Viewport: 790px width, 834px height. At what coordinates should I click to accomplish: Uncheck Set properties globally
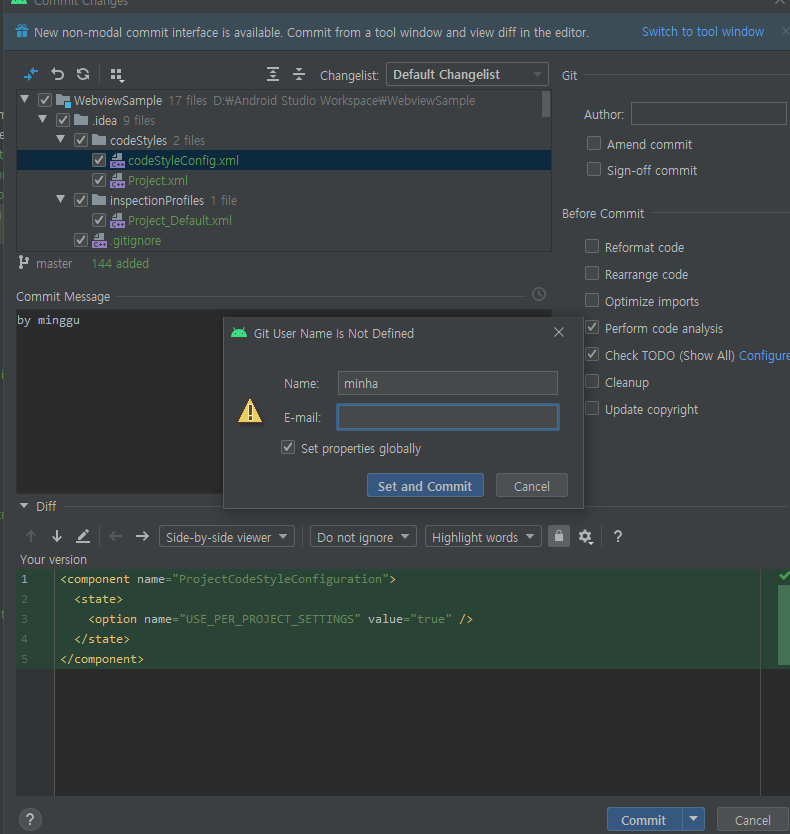[x=288, y=447]
